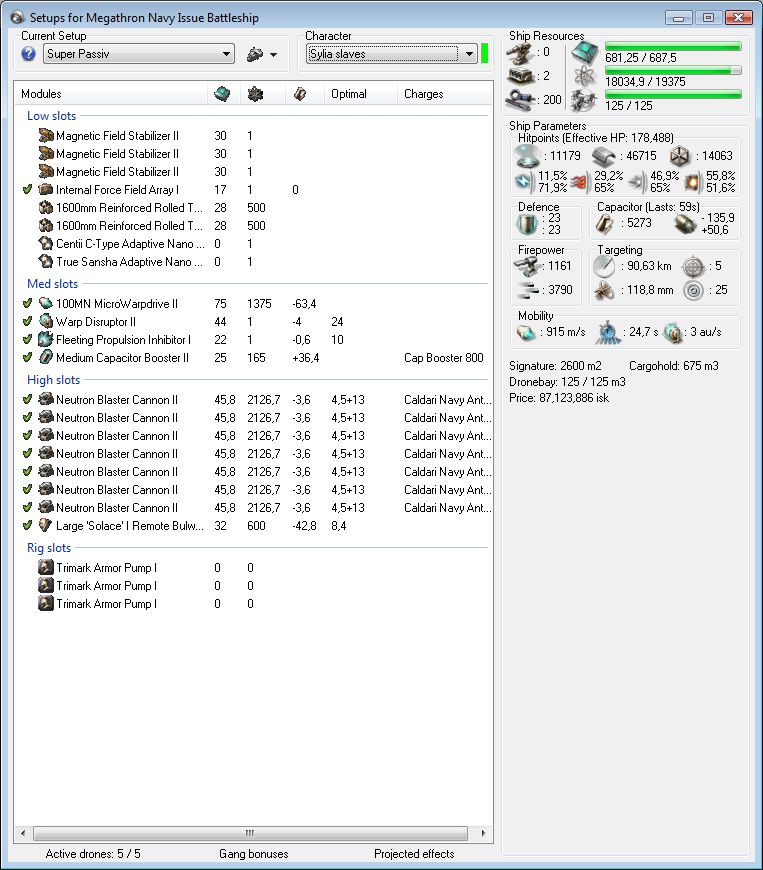Click the first Magnetic Field Stabilizer II icon
Screen dimensions: 763x870
(46, 135)
